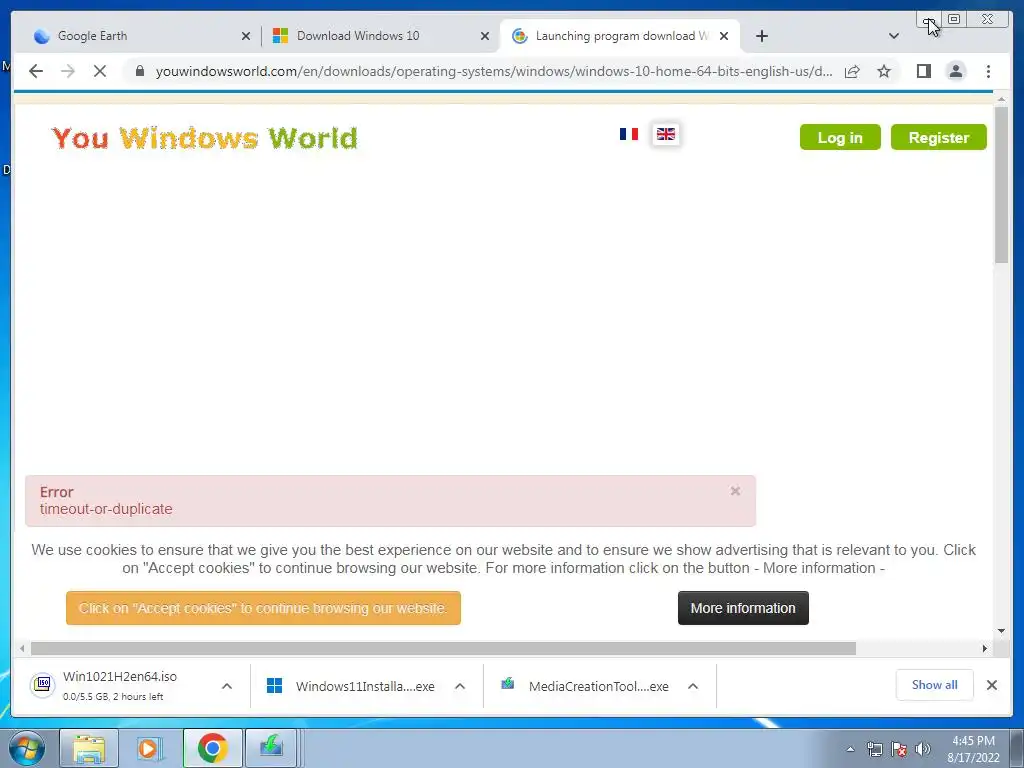Close the Launching program download tab

[x=724, y=36]
